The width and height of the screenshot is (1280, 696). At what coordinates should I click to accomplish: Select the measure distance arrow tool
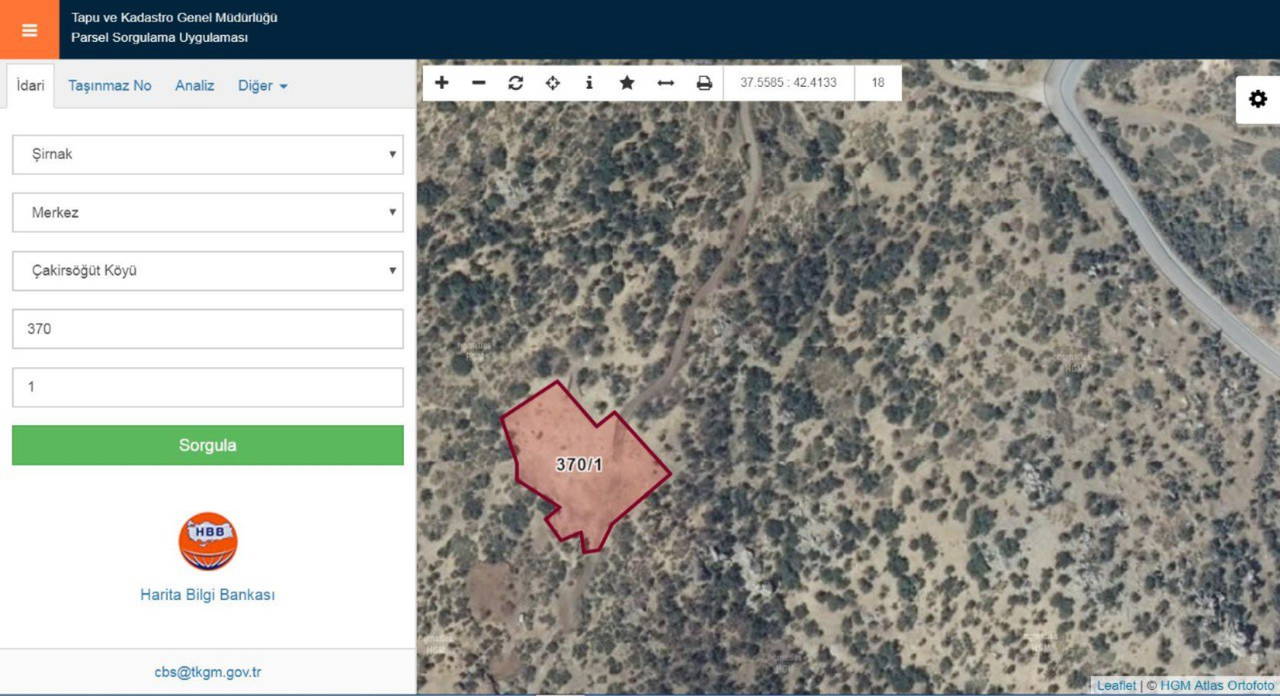click(665, 83)
